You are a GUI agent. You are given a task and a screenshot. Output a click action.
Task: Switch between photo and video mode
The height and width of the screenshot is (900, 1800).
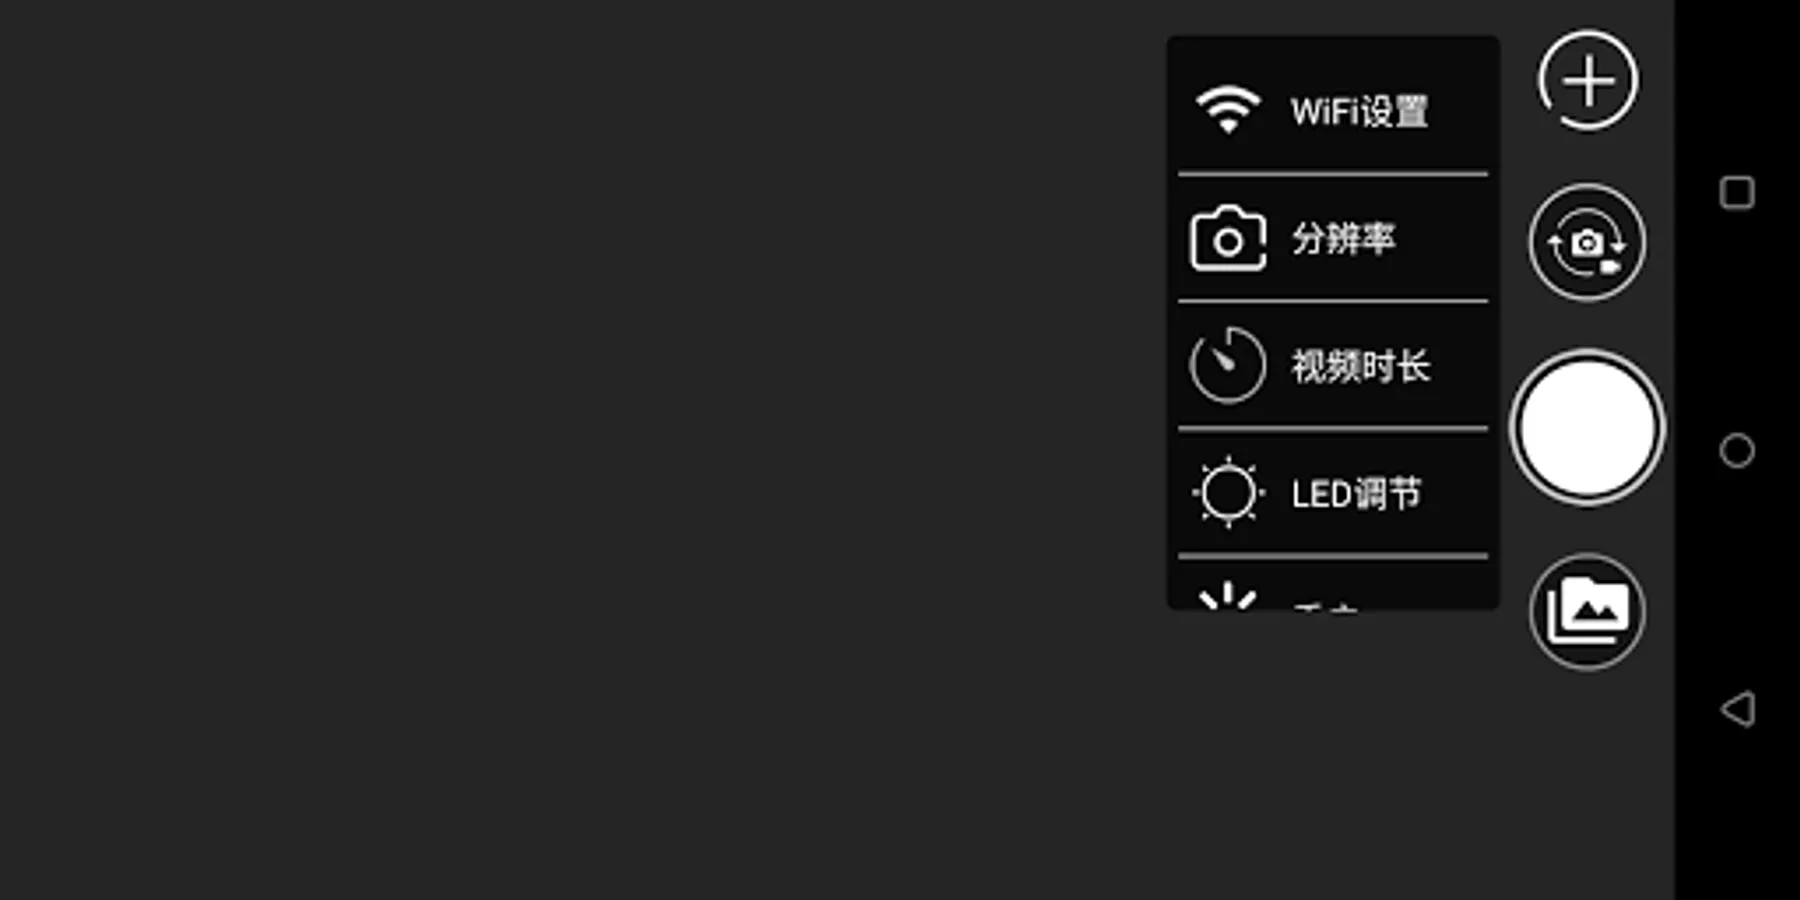point(1587,242)
